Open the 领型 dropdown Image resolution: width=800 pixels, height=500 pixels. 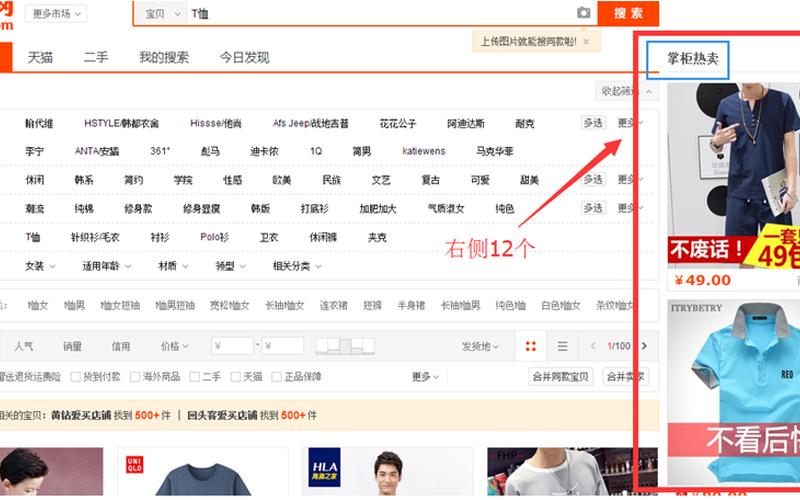coord(231,266)
